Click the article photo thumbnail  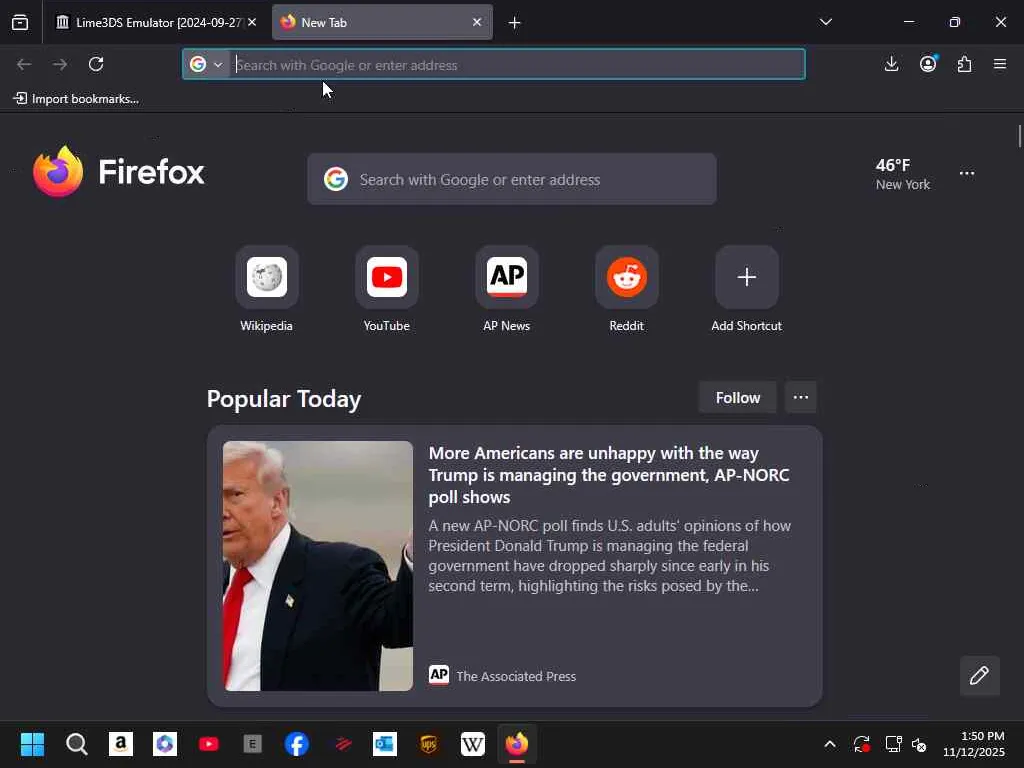click(x=318, y=566)
